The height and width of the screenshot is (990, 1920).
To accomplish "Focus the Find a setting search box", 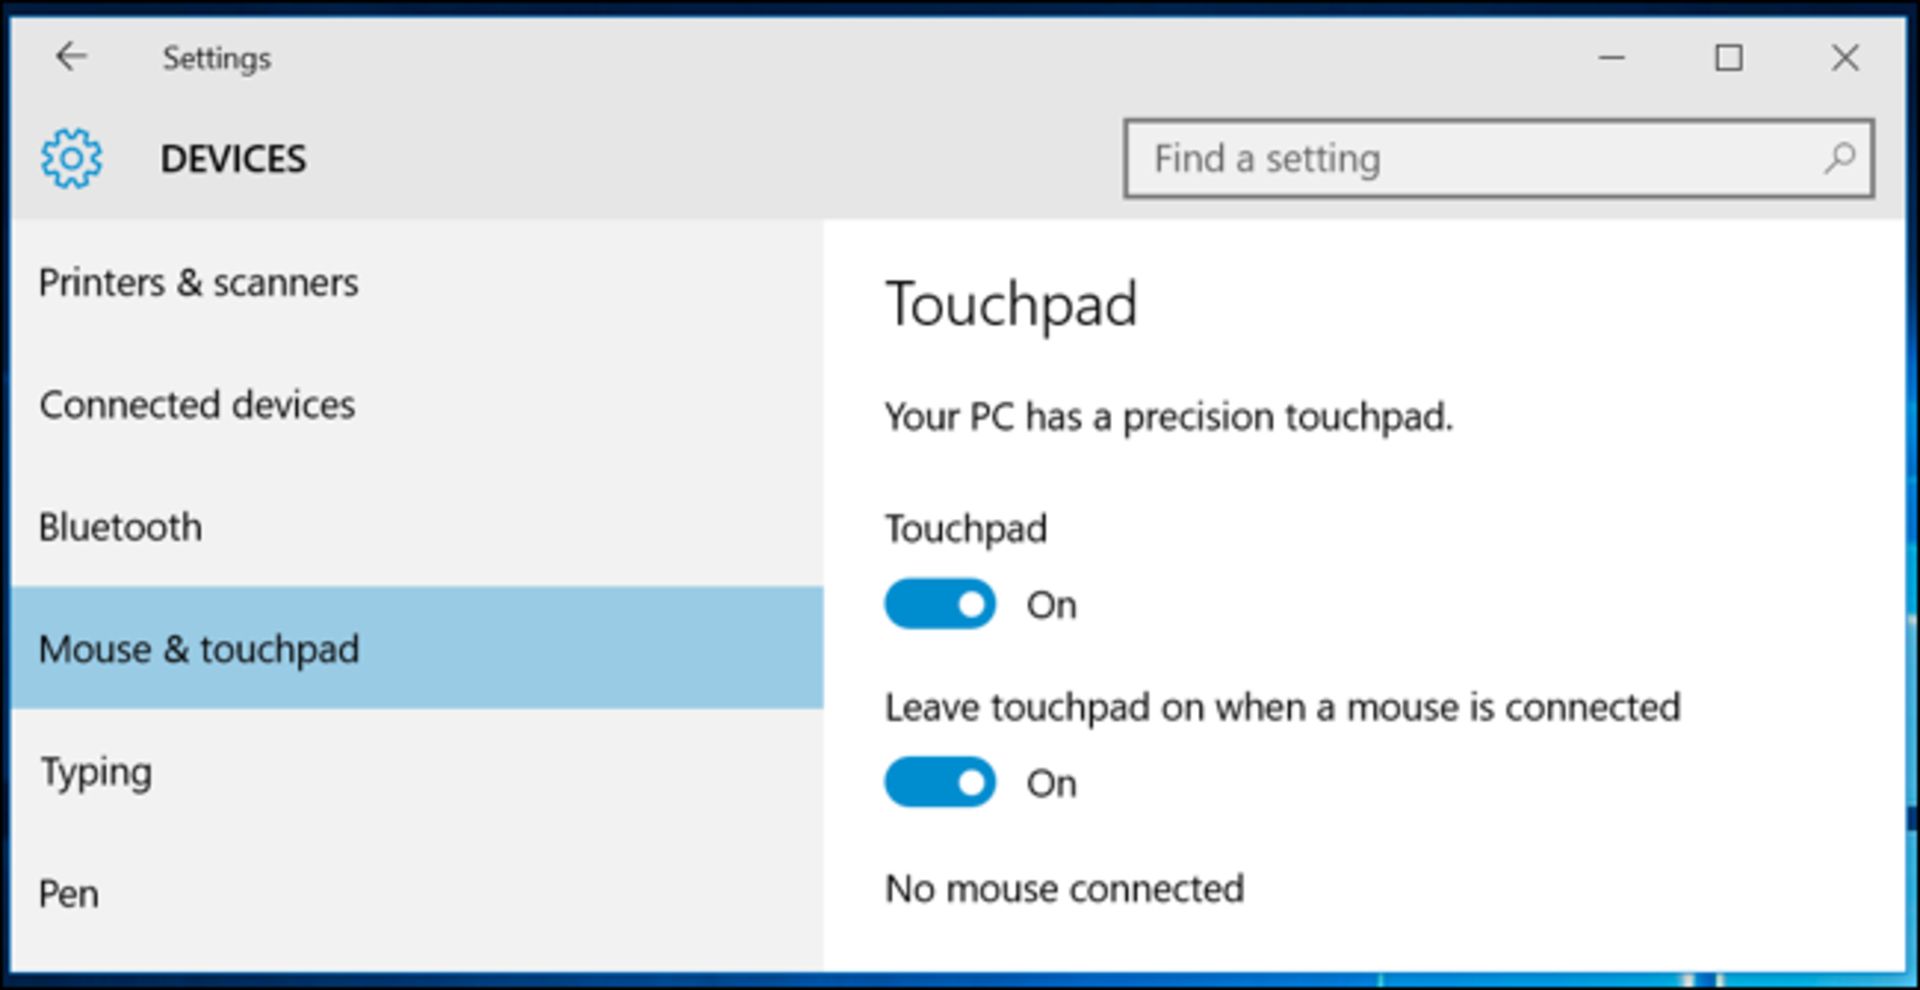I will point(1480,158).
